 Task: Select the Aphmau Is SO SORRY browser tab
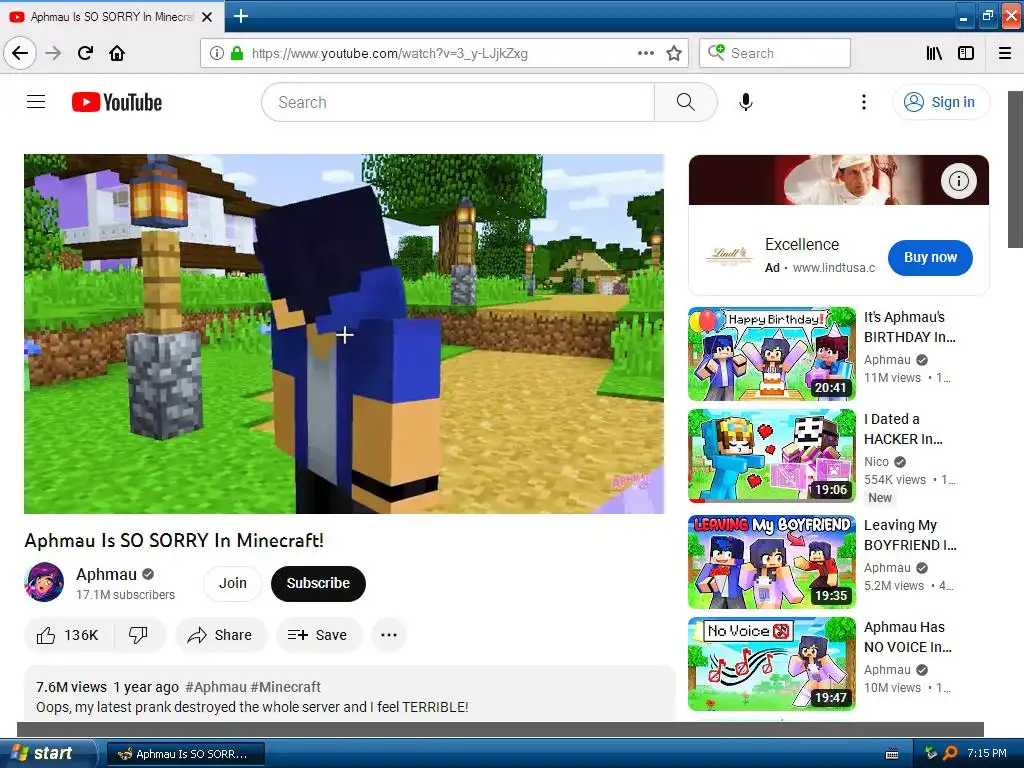tap(112, 17)
